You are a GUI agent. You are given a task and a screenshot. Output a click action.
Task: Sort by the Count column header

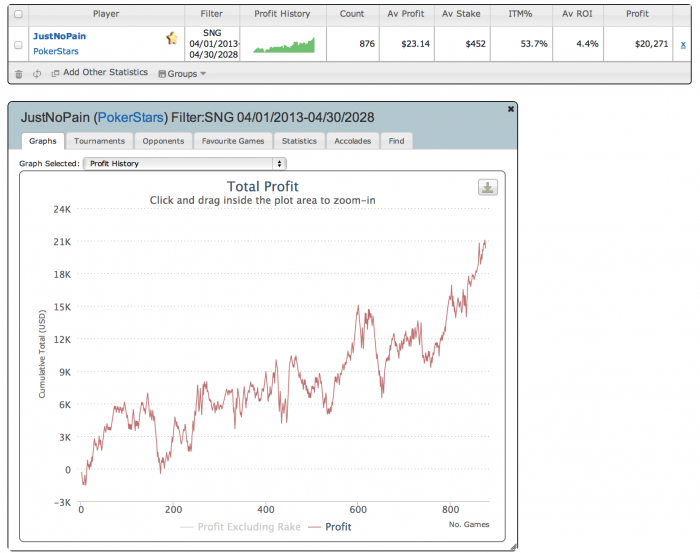pos(352,14)
